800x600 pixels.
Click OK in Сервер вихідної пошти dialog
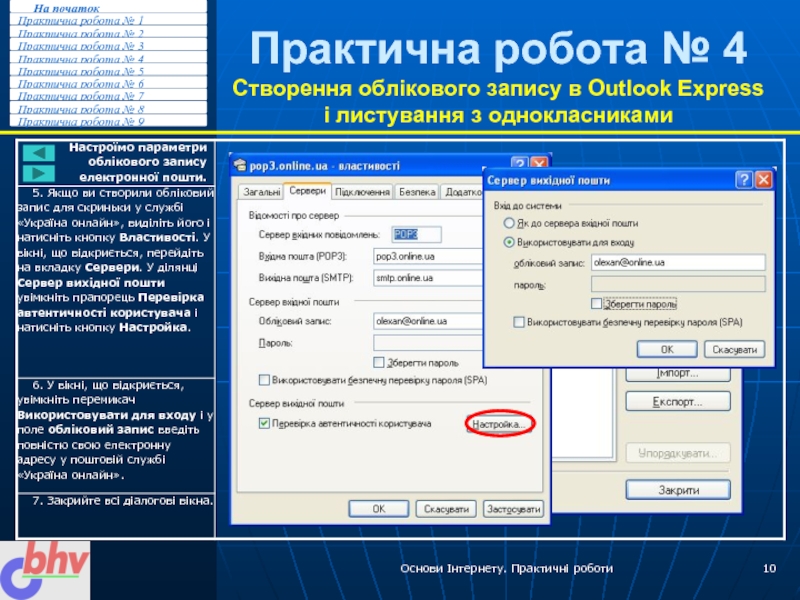[x=667, y=349]
